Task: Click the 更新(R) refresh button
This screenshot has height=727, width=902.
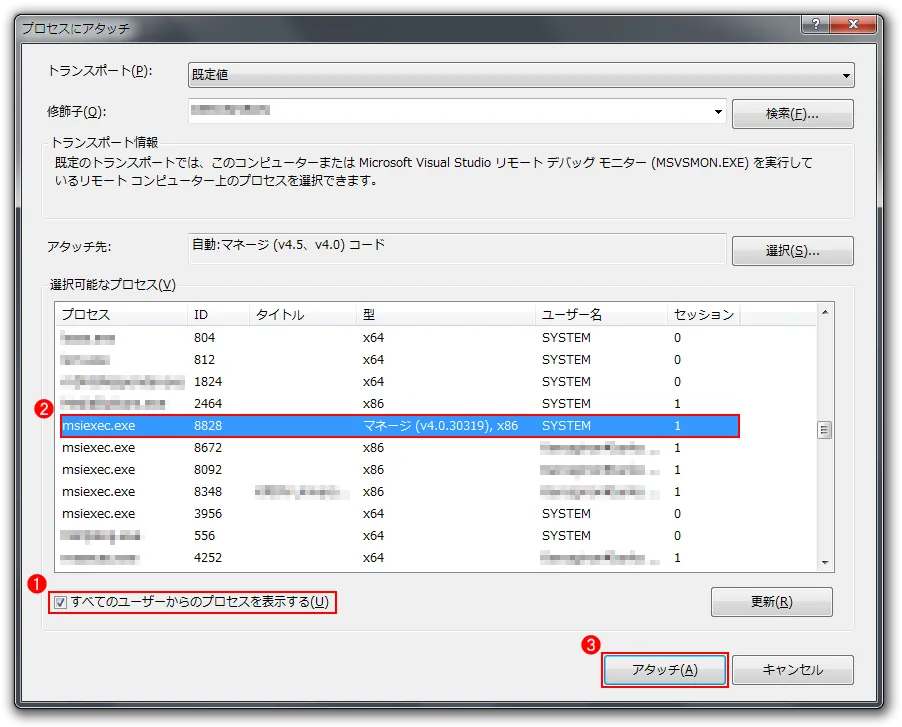Action: pyautogui.click(x=771, y=602)
